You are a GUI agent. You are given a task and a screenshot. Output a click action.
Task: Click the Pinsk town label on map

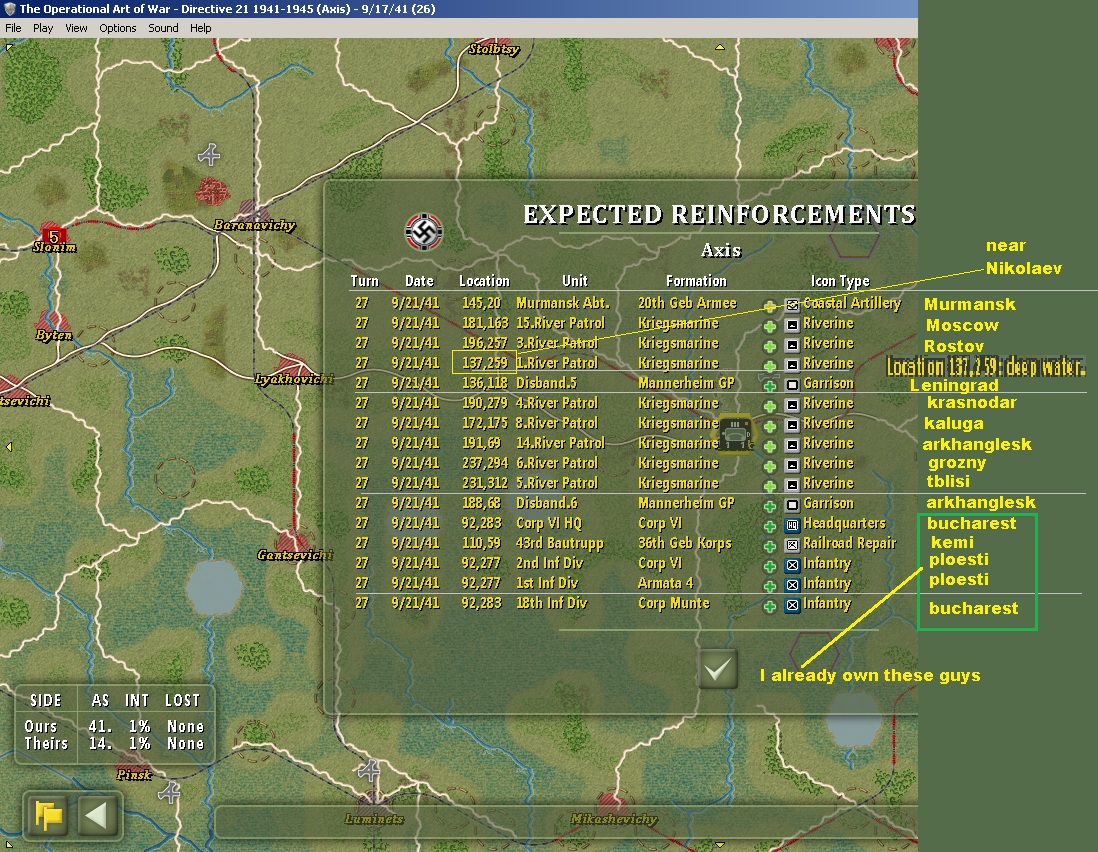coord(134,774)
